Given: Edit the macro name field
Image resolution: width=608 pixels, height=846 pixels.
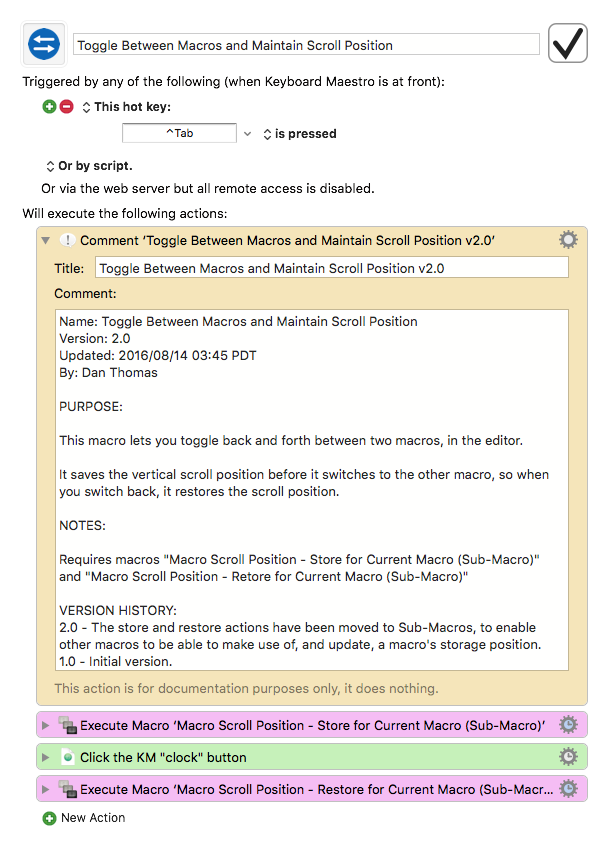Looking at the screenshot, I should click(x=306, y=45).
